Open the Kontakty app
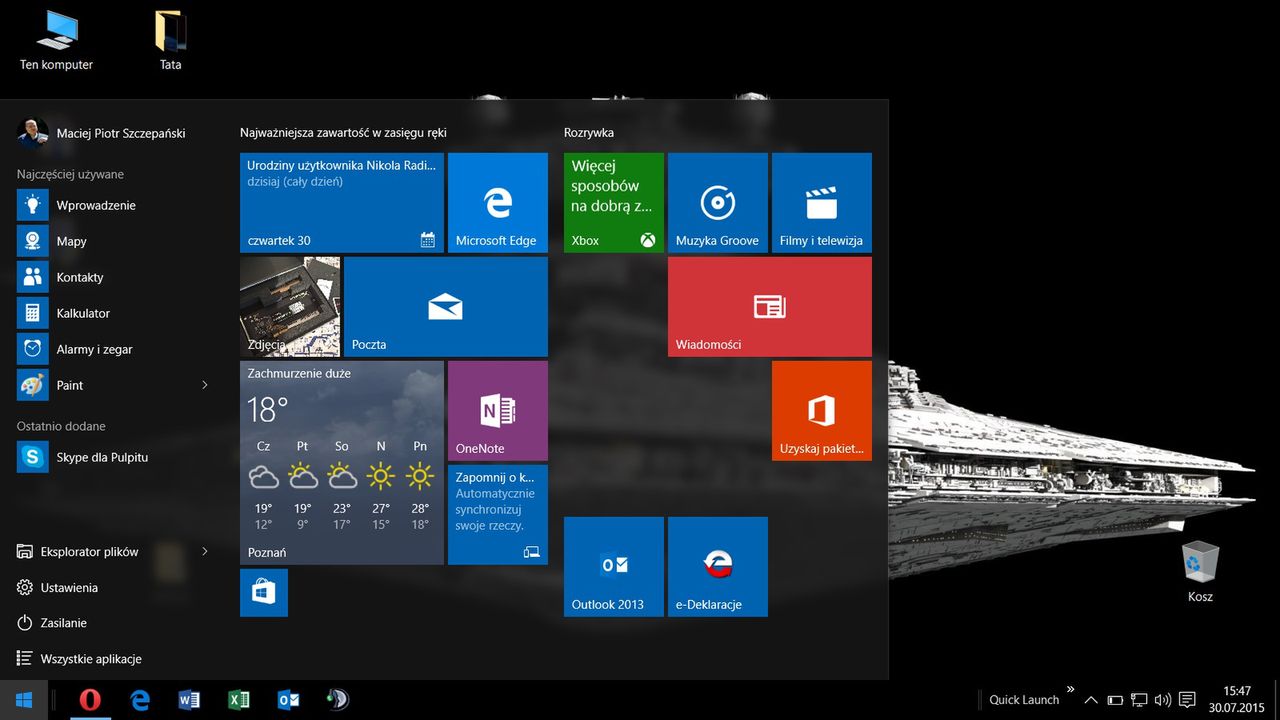The image size is (1280, 720). 112,277
